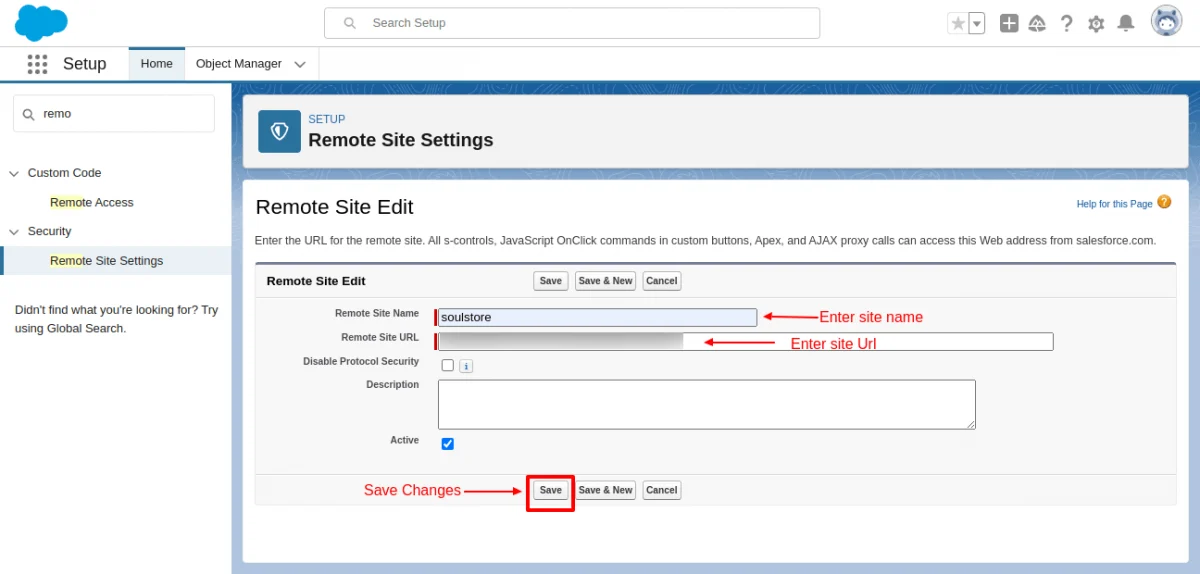Click the magnifier icon in Search Setup

(349, 23)
